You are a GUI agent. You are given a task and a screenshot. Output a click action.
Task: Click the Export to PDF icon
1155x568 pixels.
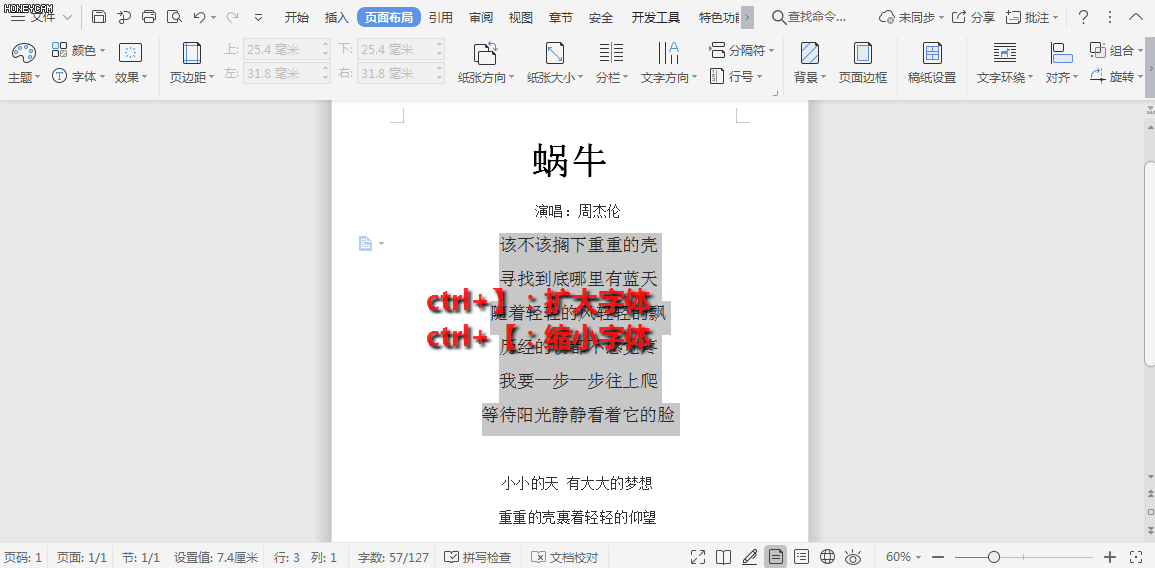[124, 17]
